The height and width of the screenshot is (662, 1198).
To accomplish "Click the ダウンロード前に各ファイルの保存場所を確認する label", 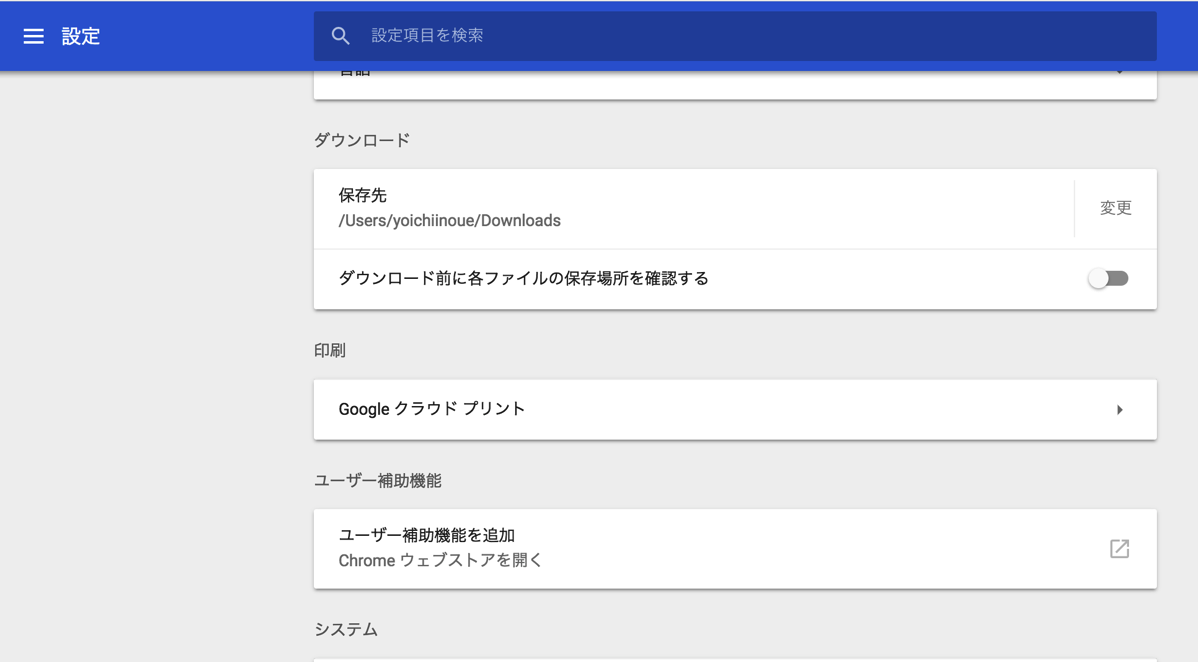I will point(523,278).
